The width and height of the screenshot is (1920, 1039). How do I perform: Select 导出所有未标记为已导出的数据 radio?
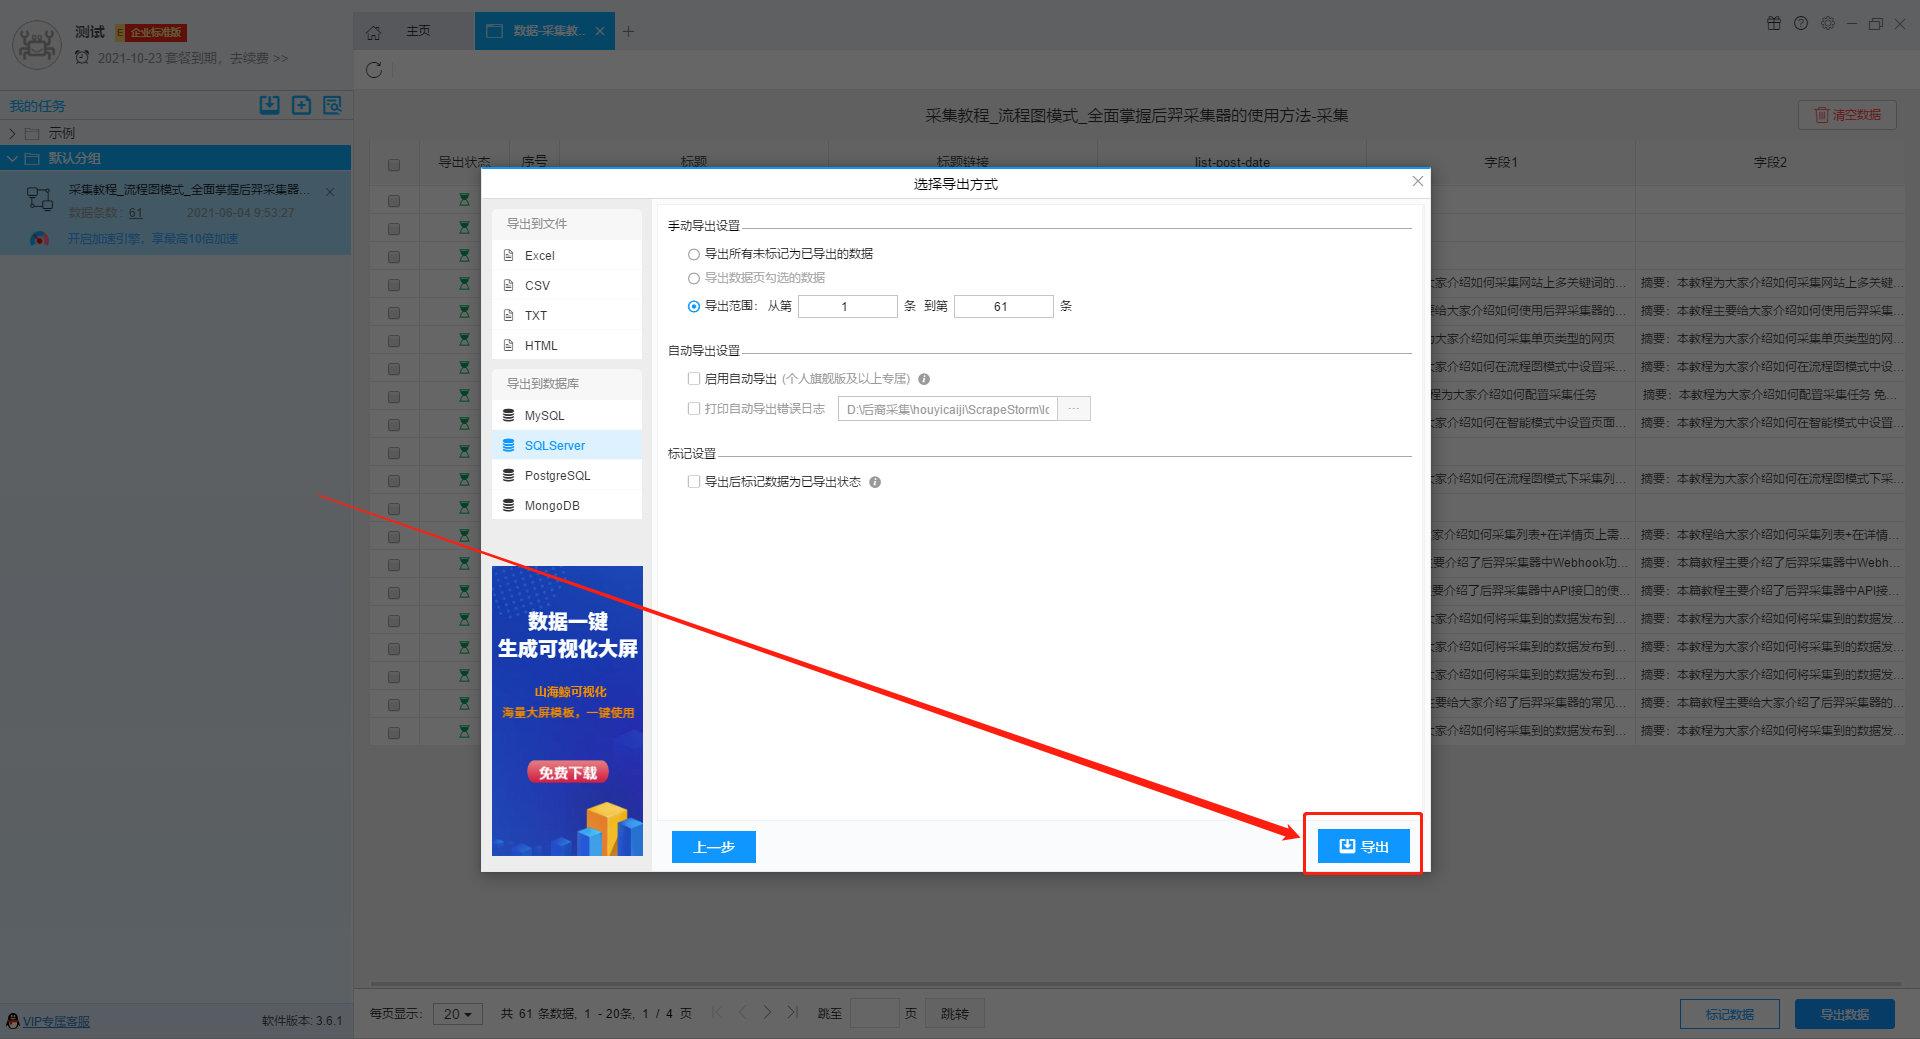(x=694, y=254)
